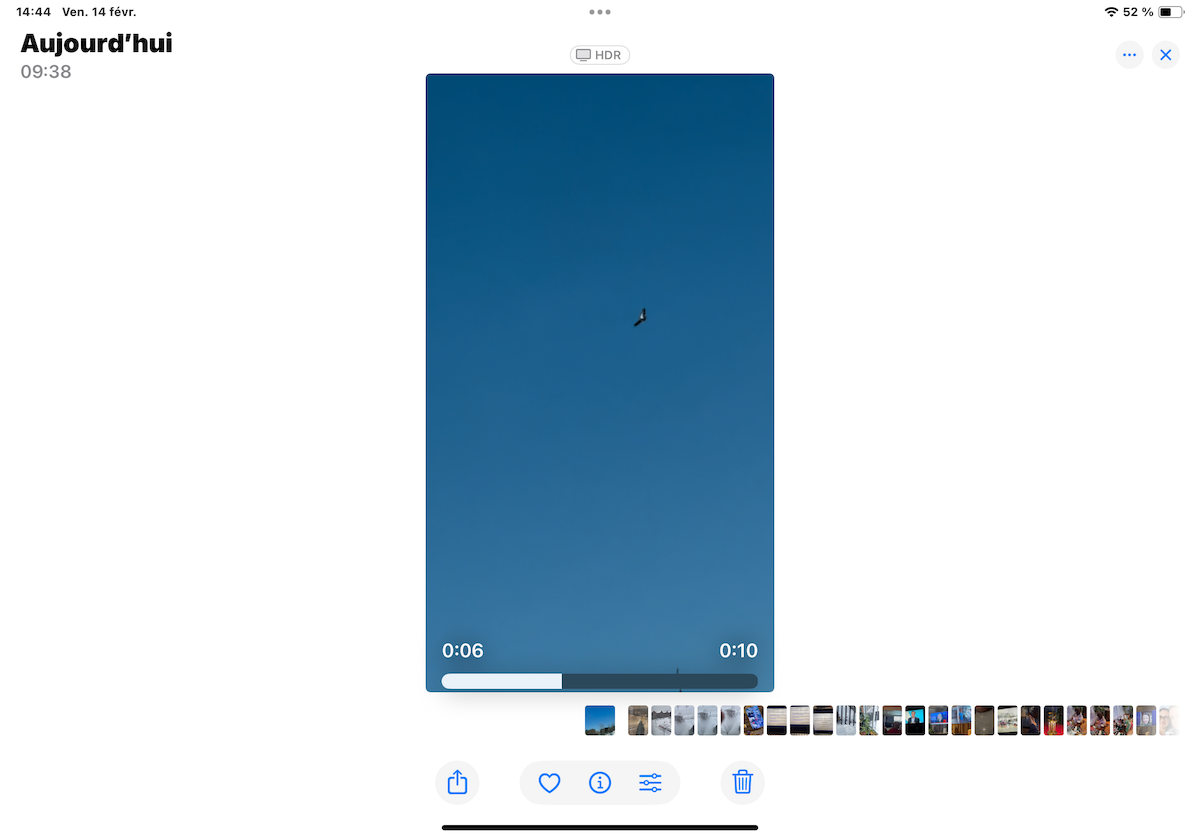Tap the home indicator bar at bottom
1200x838 pixels.
click(x=600, y=827)
